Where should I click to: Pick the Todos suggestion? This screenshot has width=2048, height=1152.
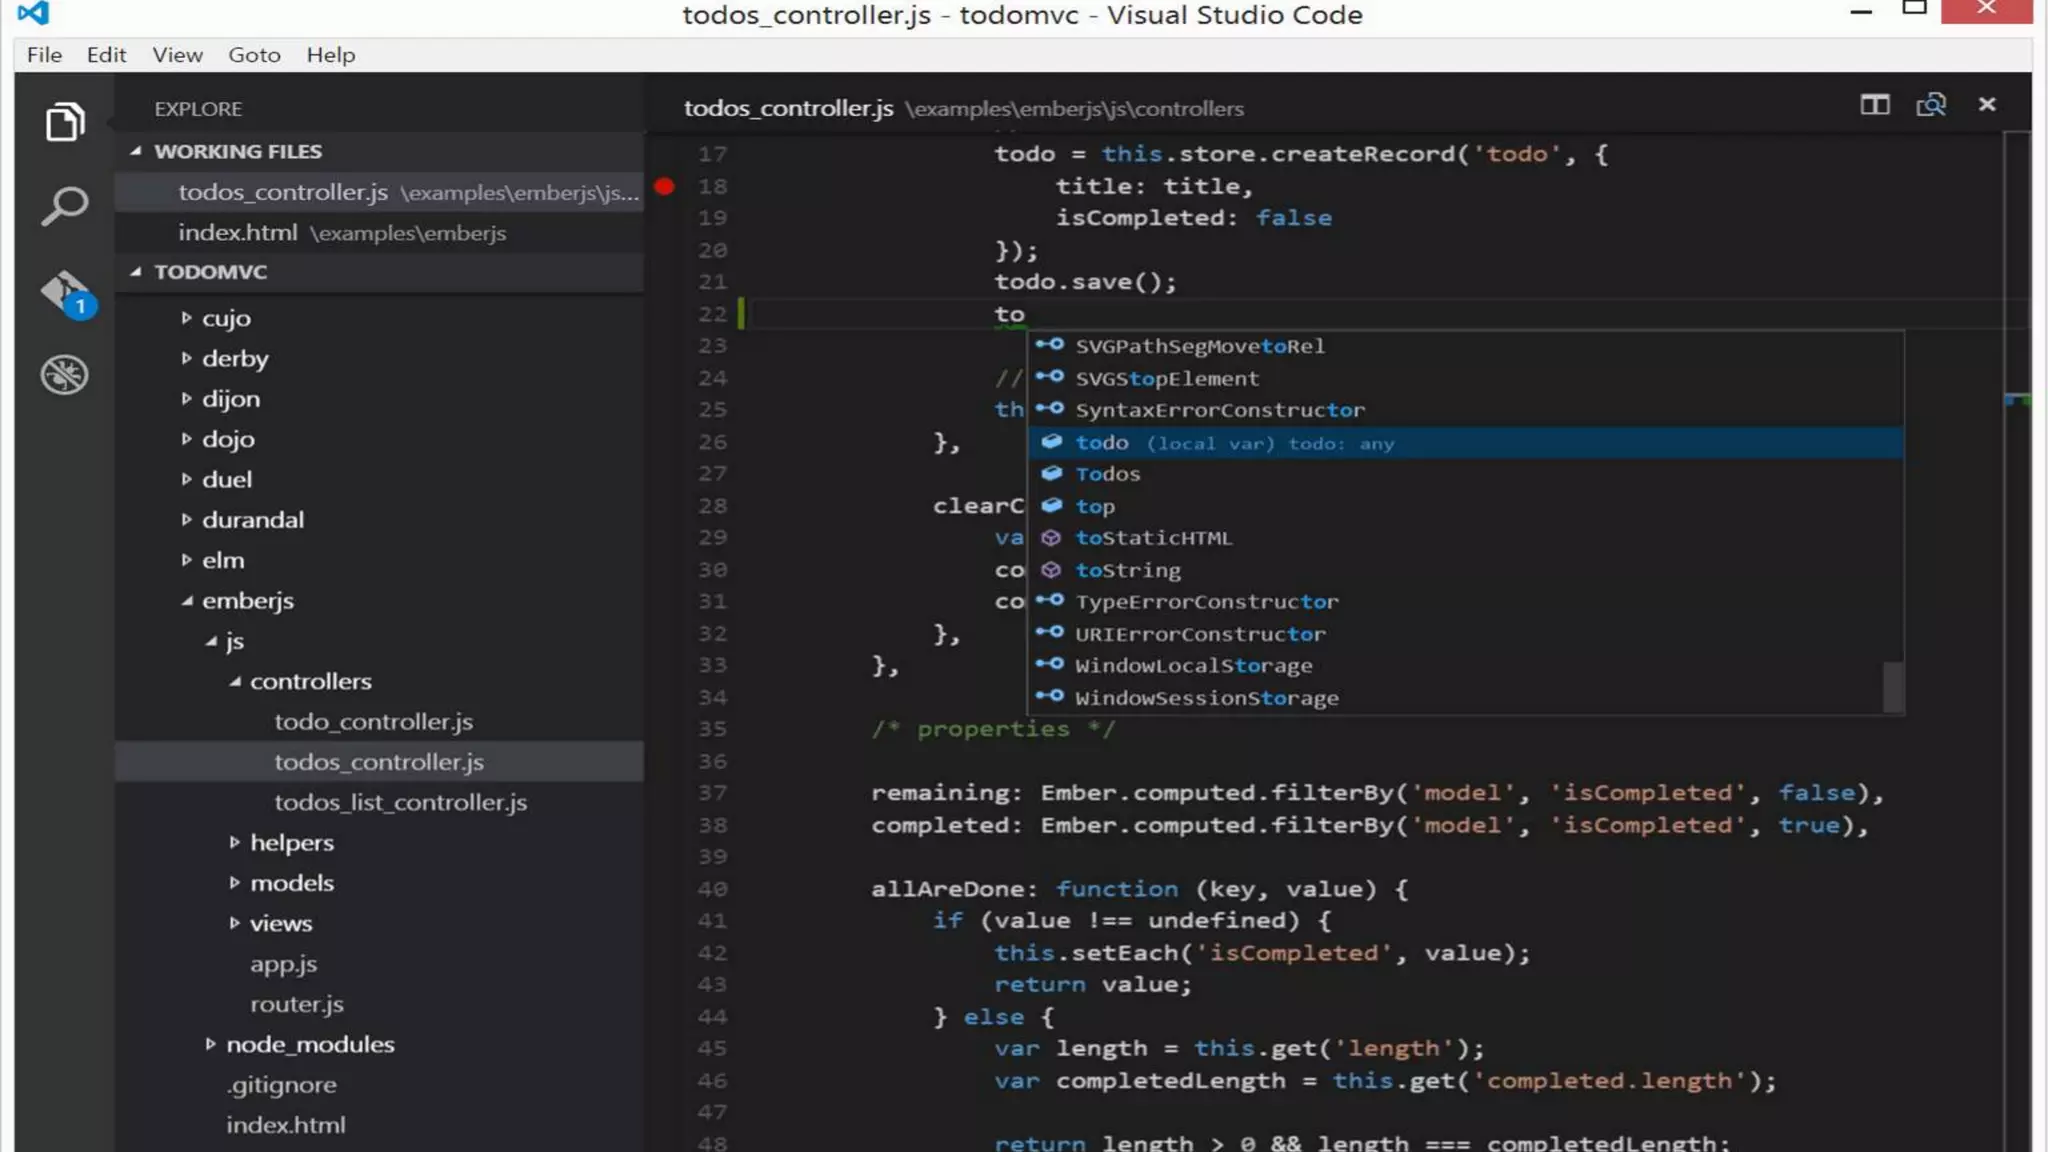[1465, 474]
